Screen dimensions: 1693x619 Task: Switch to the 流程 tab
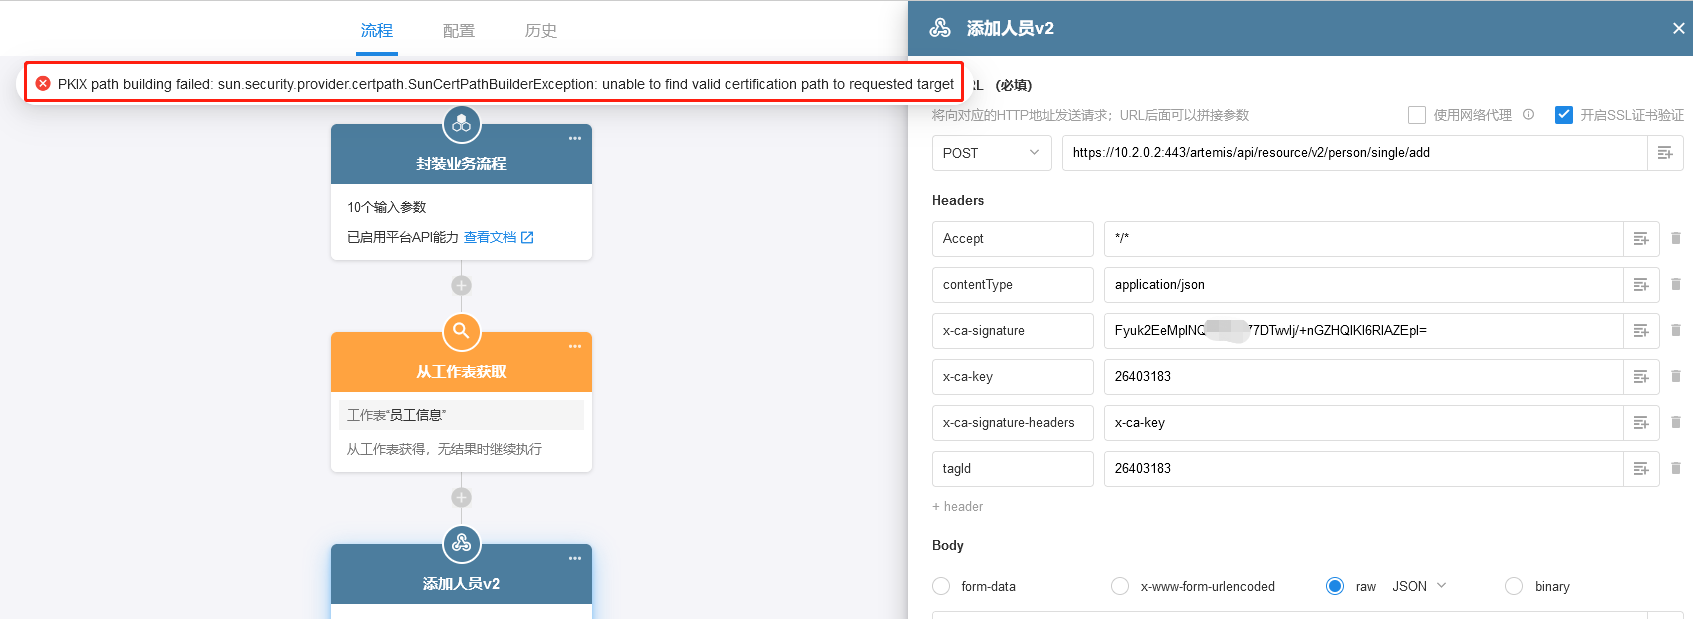click(x=377, y=31)
